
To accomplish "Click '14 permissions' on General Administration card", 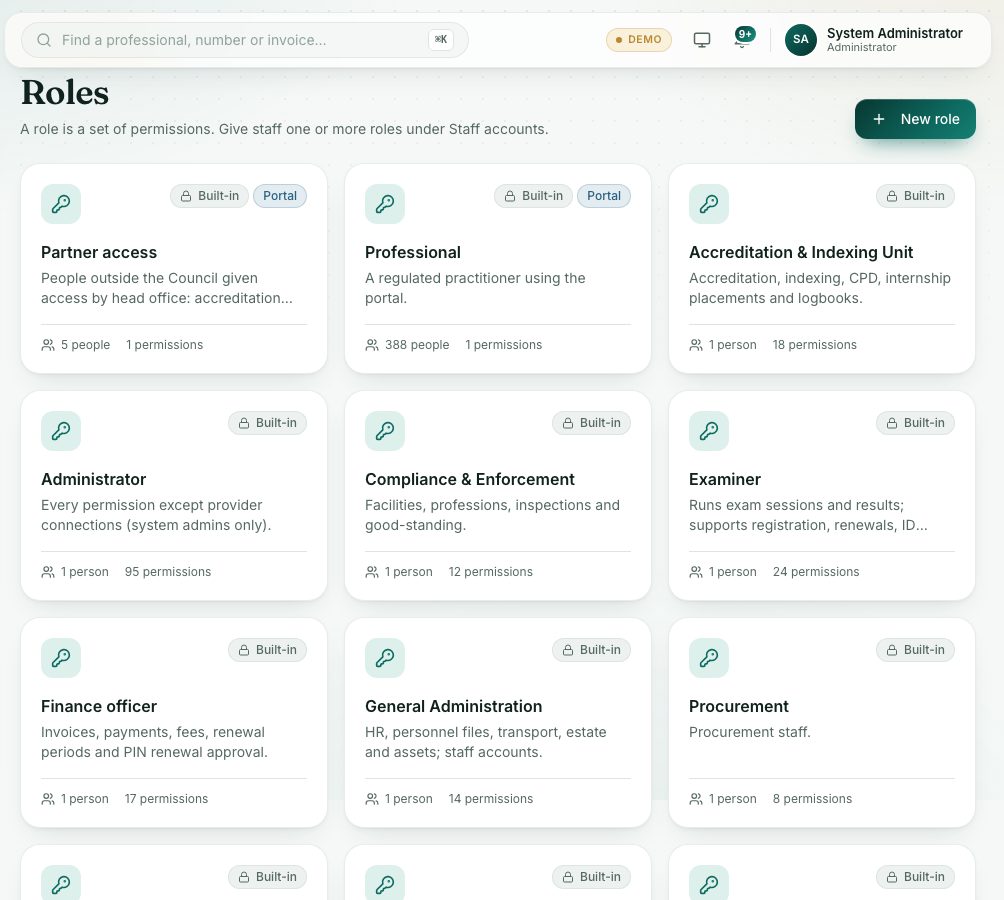I will click(x=490, y=799).
